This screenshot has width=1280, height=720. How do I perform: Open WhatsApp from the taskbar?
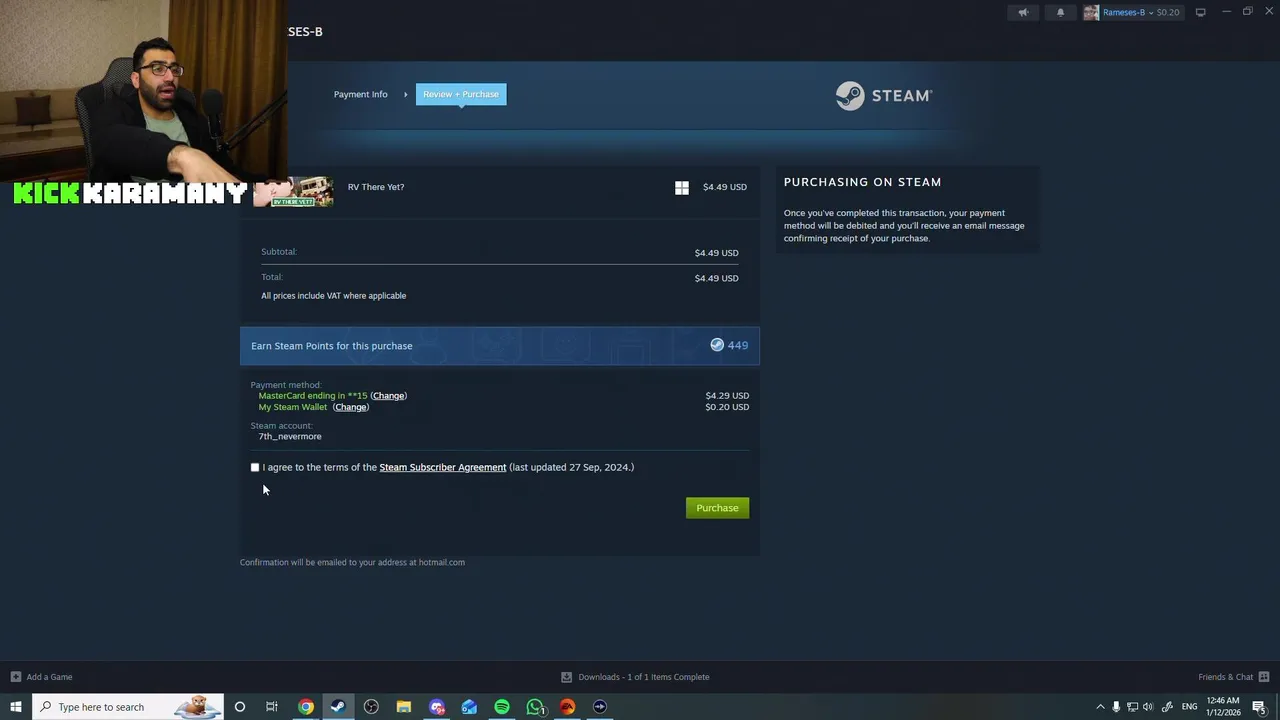535,707
